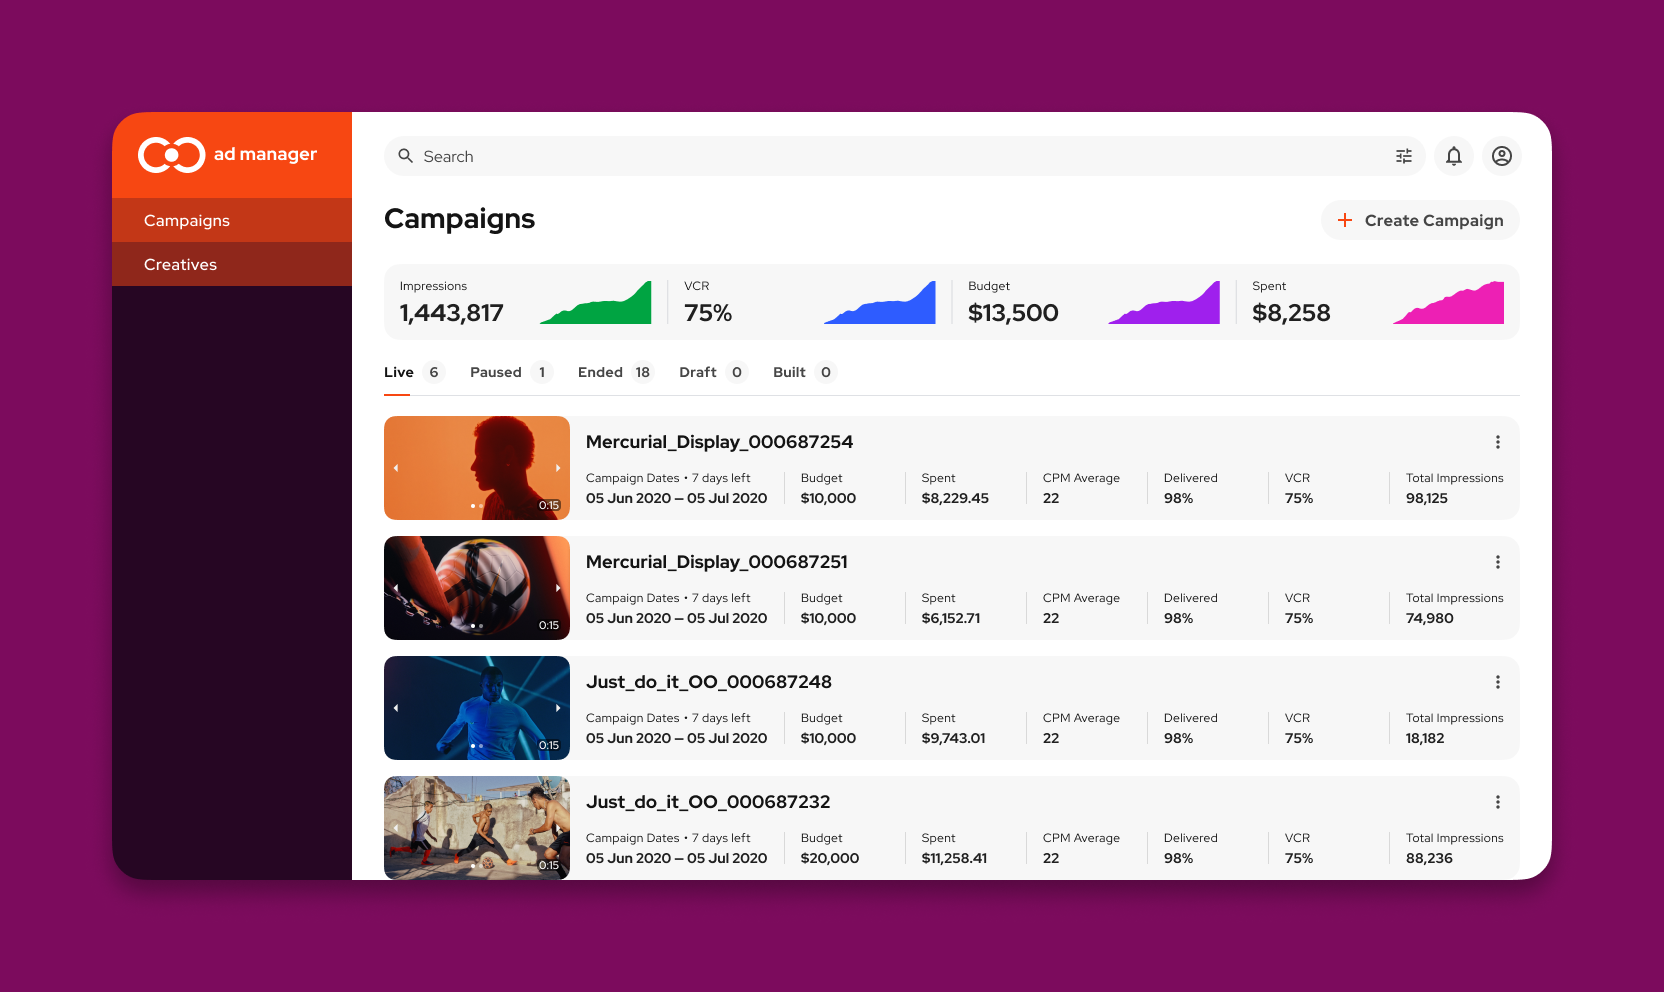1664x992 pixels.
Task: Open three-dot menu for Just_do_it_OO_000687232
Action: 1497,802
